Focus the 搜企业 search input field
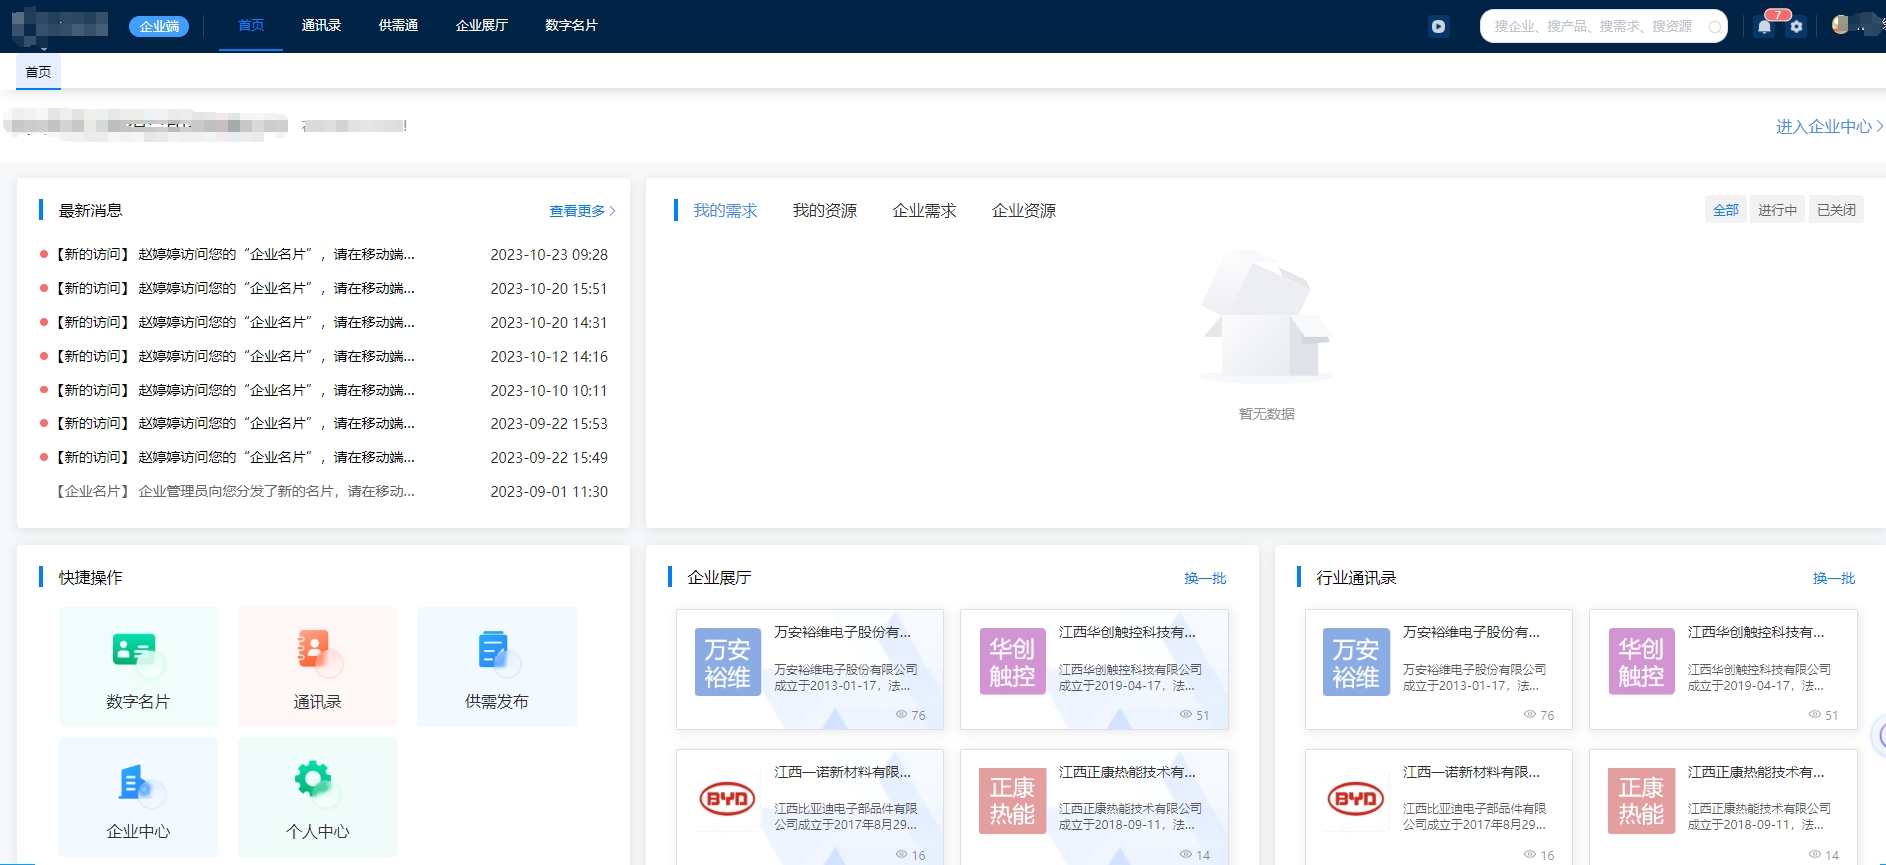 pyautogui.click(x=1592, y=27)
